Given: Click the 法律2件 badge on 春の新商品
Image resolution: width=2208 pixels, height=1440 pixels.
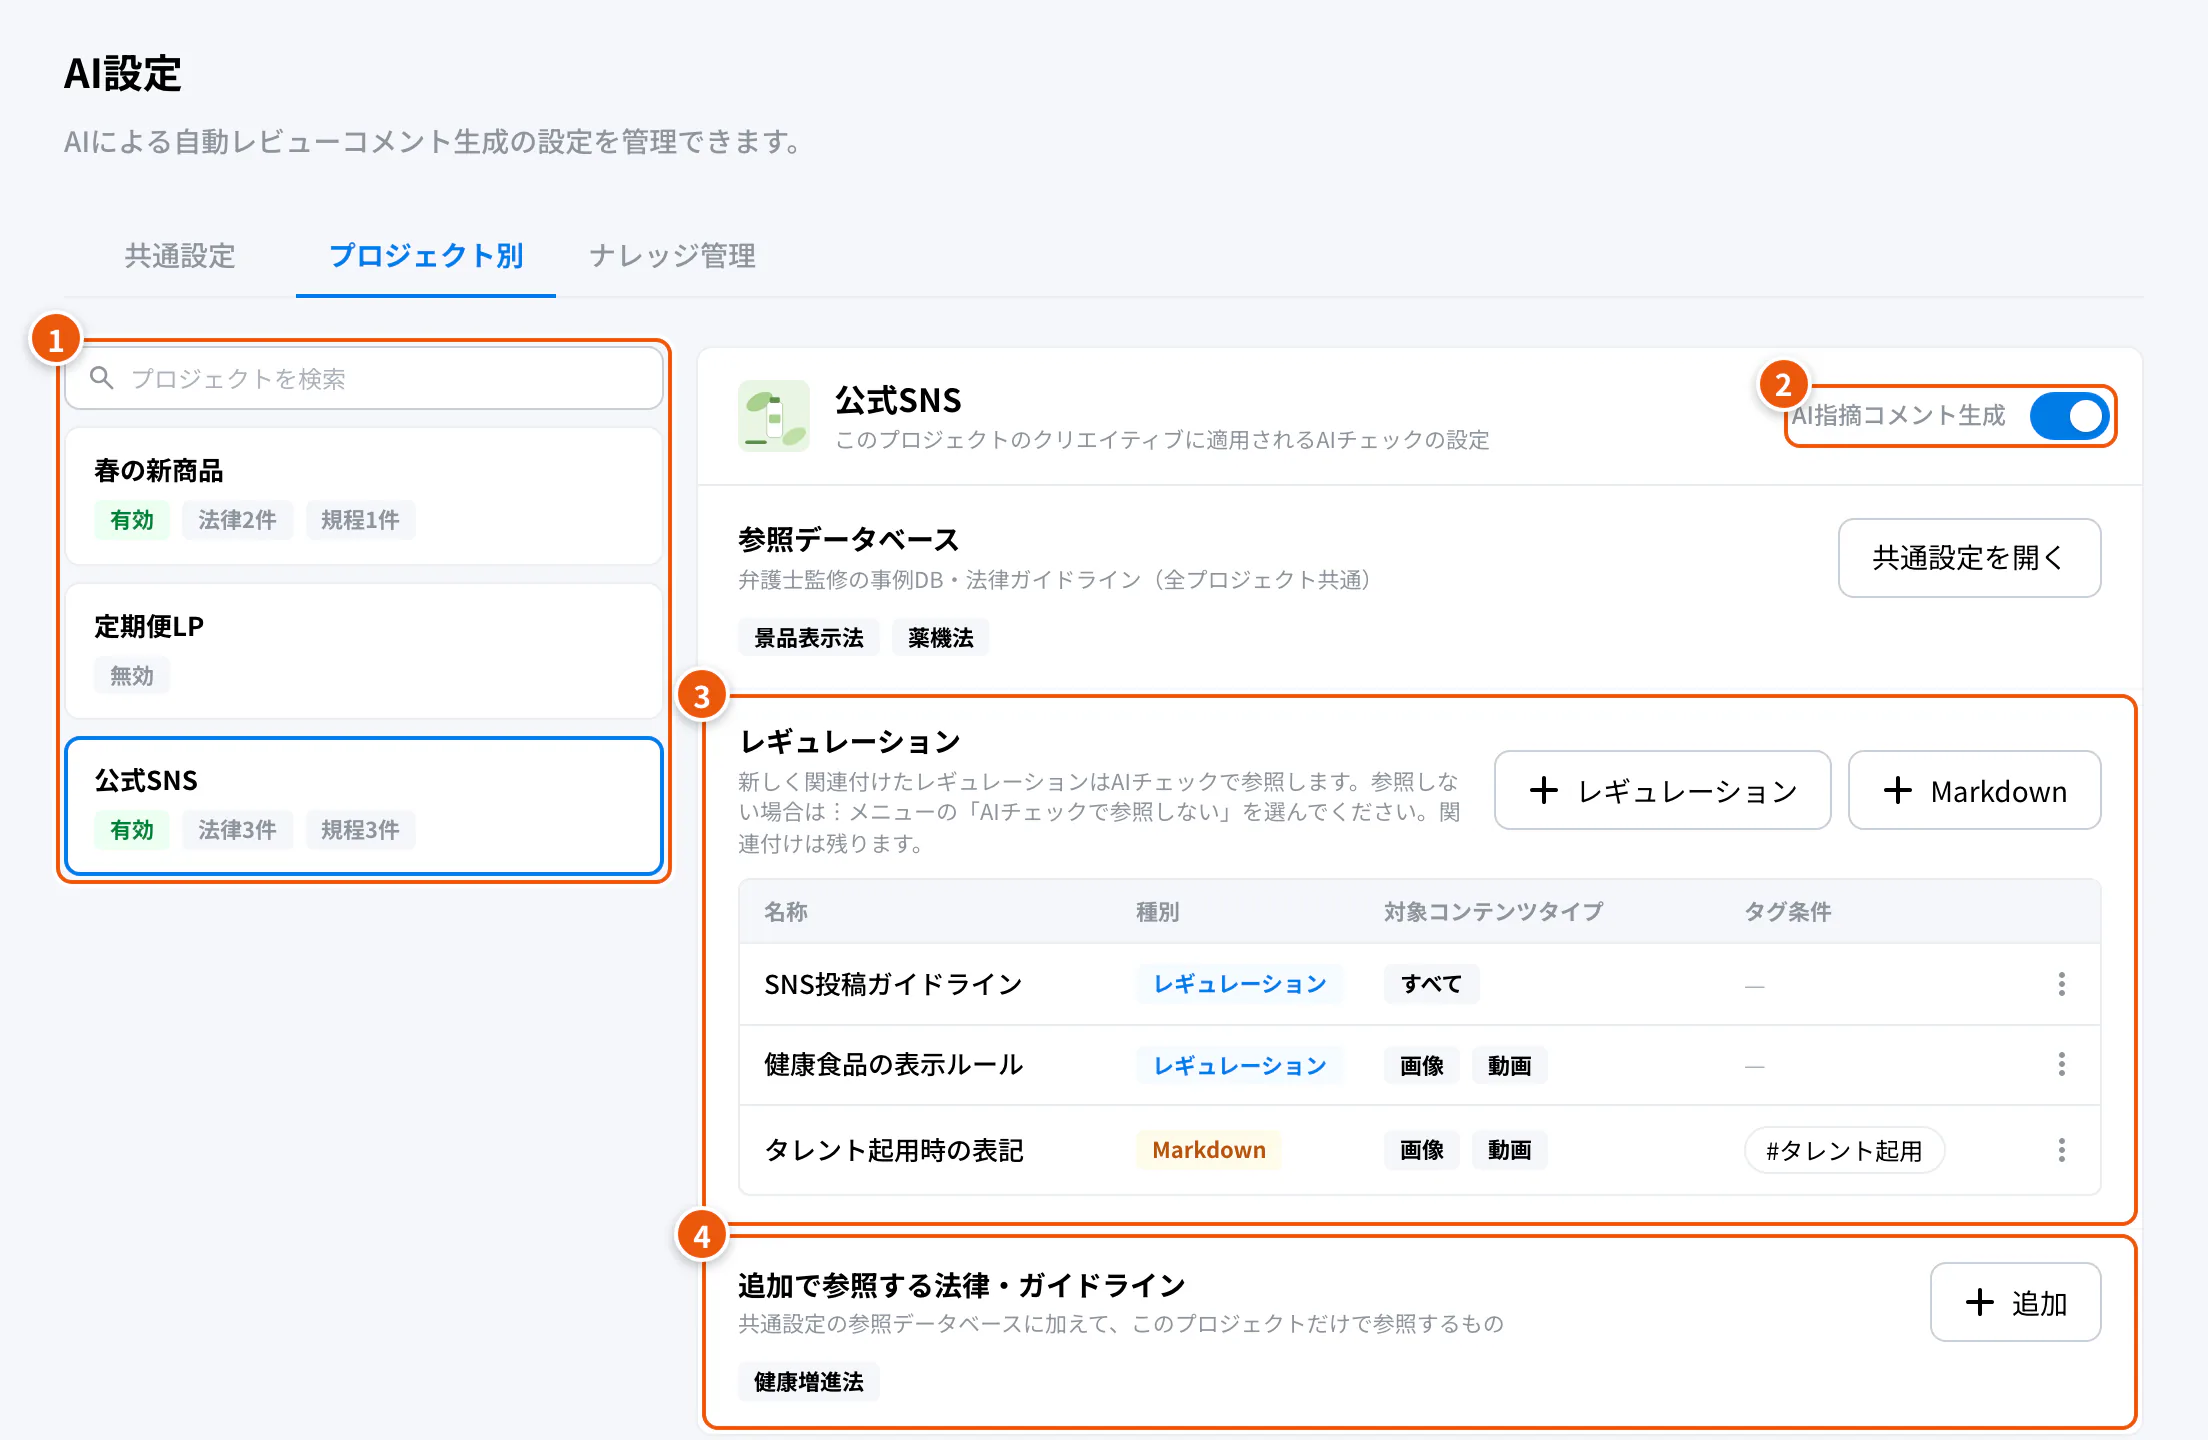Looking at the screenshot, I should [237, 520].
